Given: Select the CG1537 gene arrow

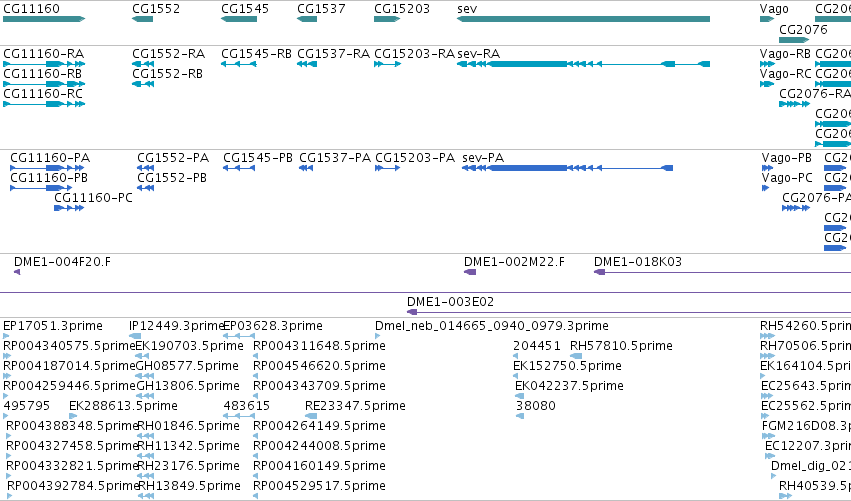Looking at the screenshot, I should pyautogui.click(x=307, y=19).
